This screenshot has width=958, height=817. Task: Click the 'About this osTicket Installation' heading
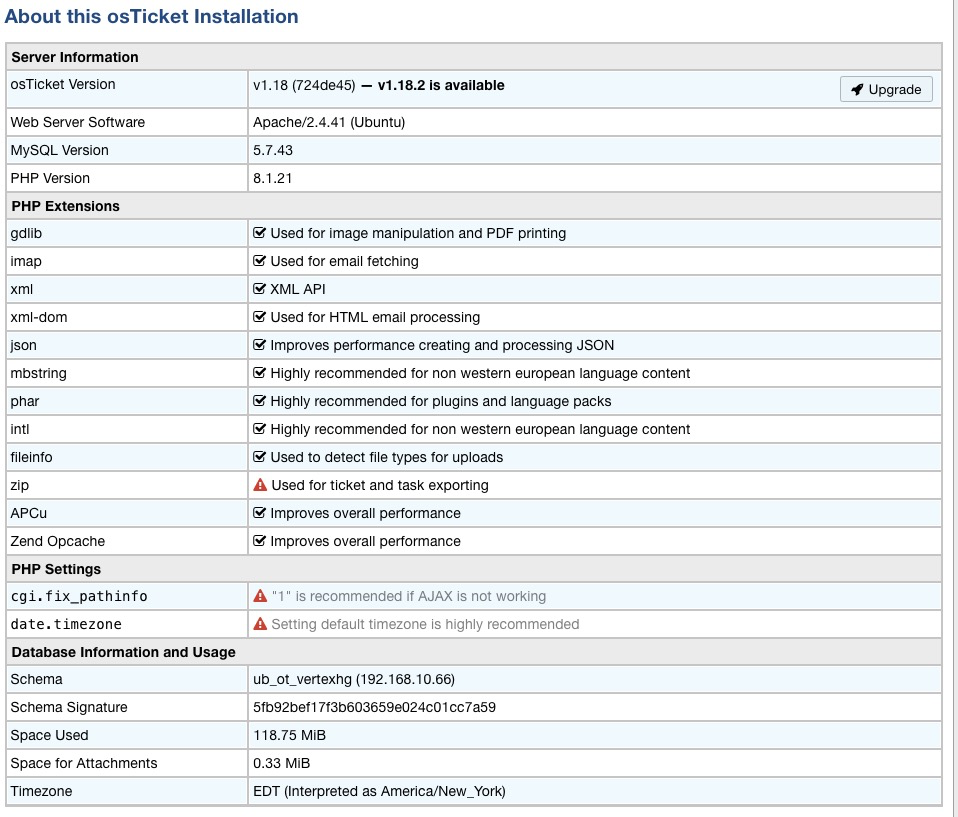click(x=152, y=16)
